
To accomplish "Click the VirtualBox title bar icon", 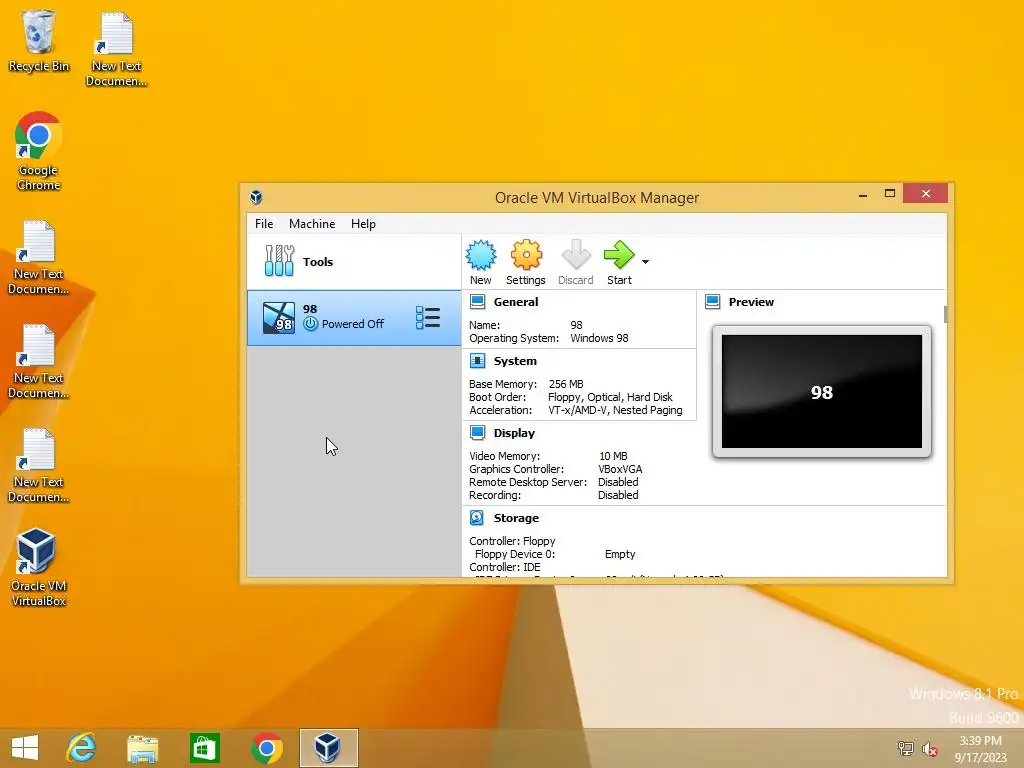I will [x=256, y=197].
